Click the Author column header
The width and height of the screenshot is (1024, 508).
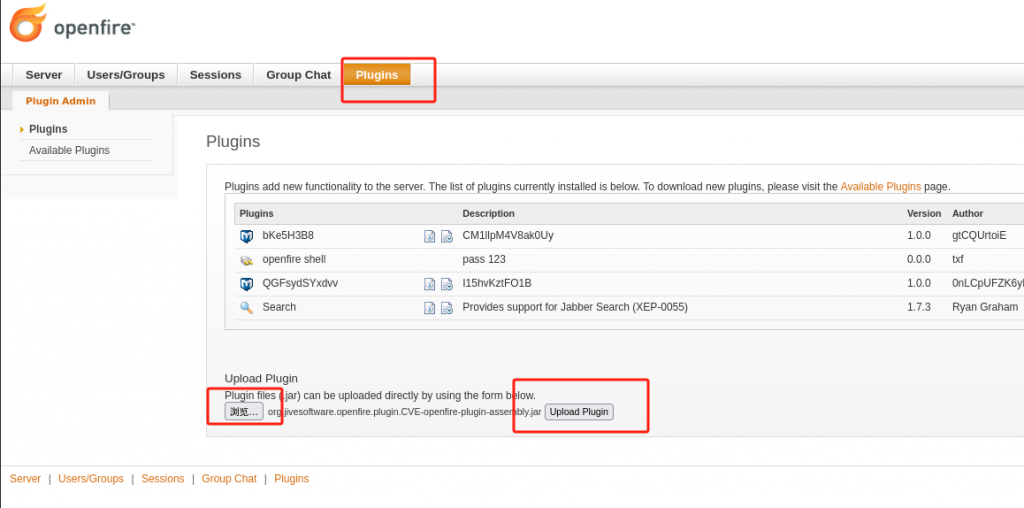point(968,214)
